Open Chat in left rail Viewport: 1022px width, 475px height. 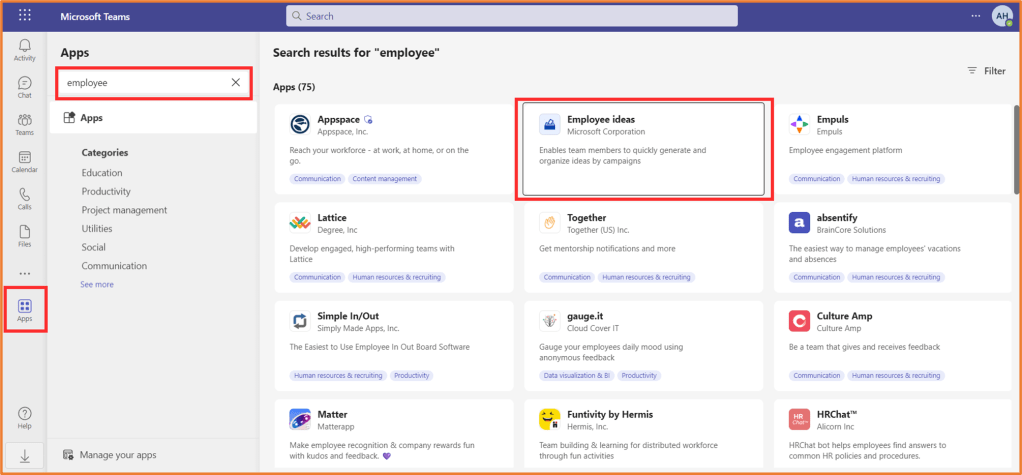coord(24,87)
